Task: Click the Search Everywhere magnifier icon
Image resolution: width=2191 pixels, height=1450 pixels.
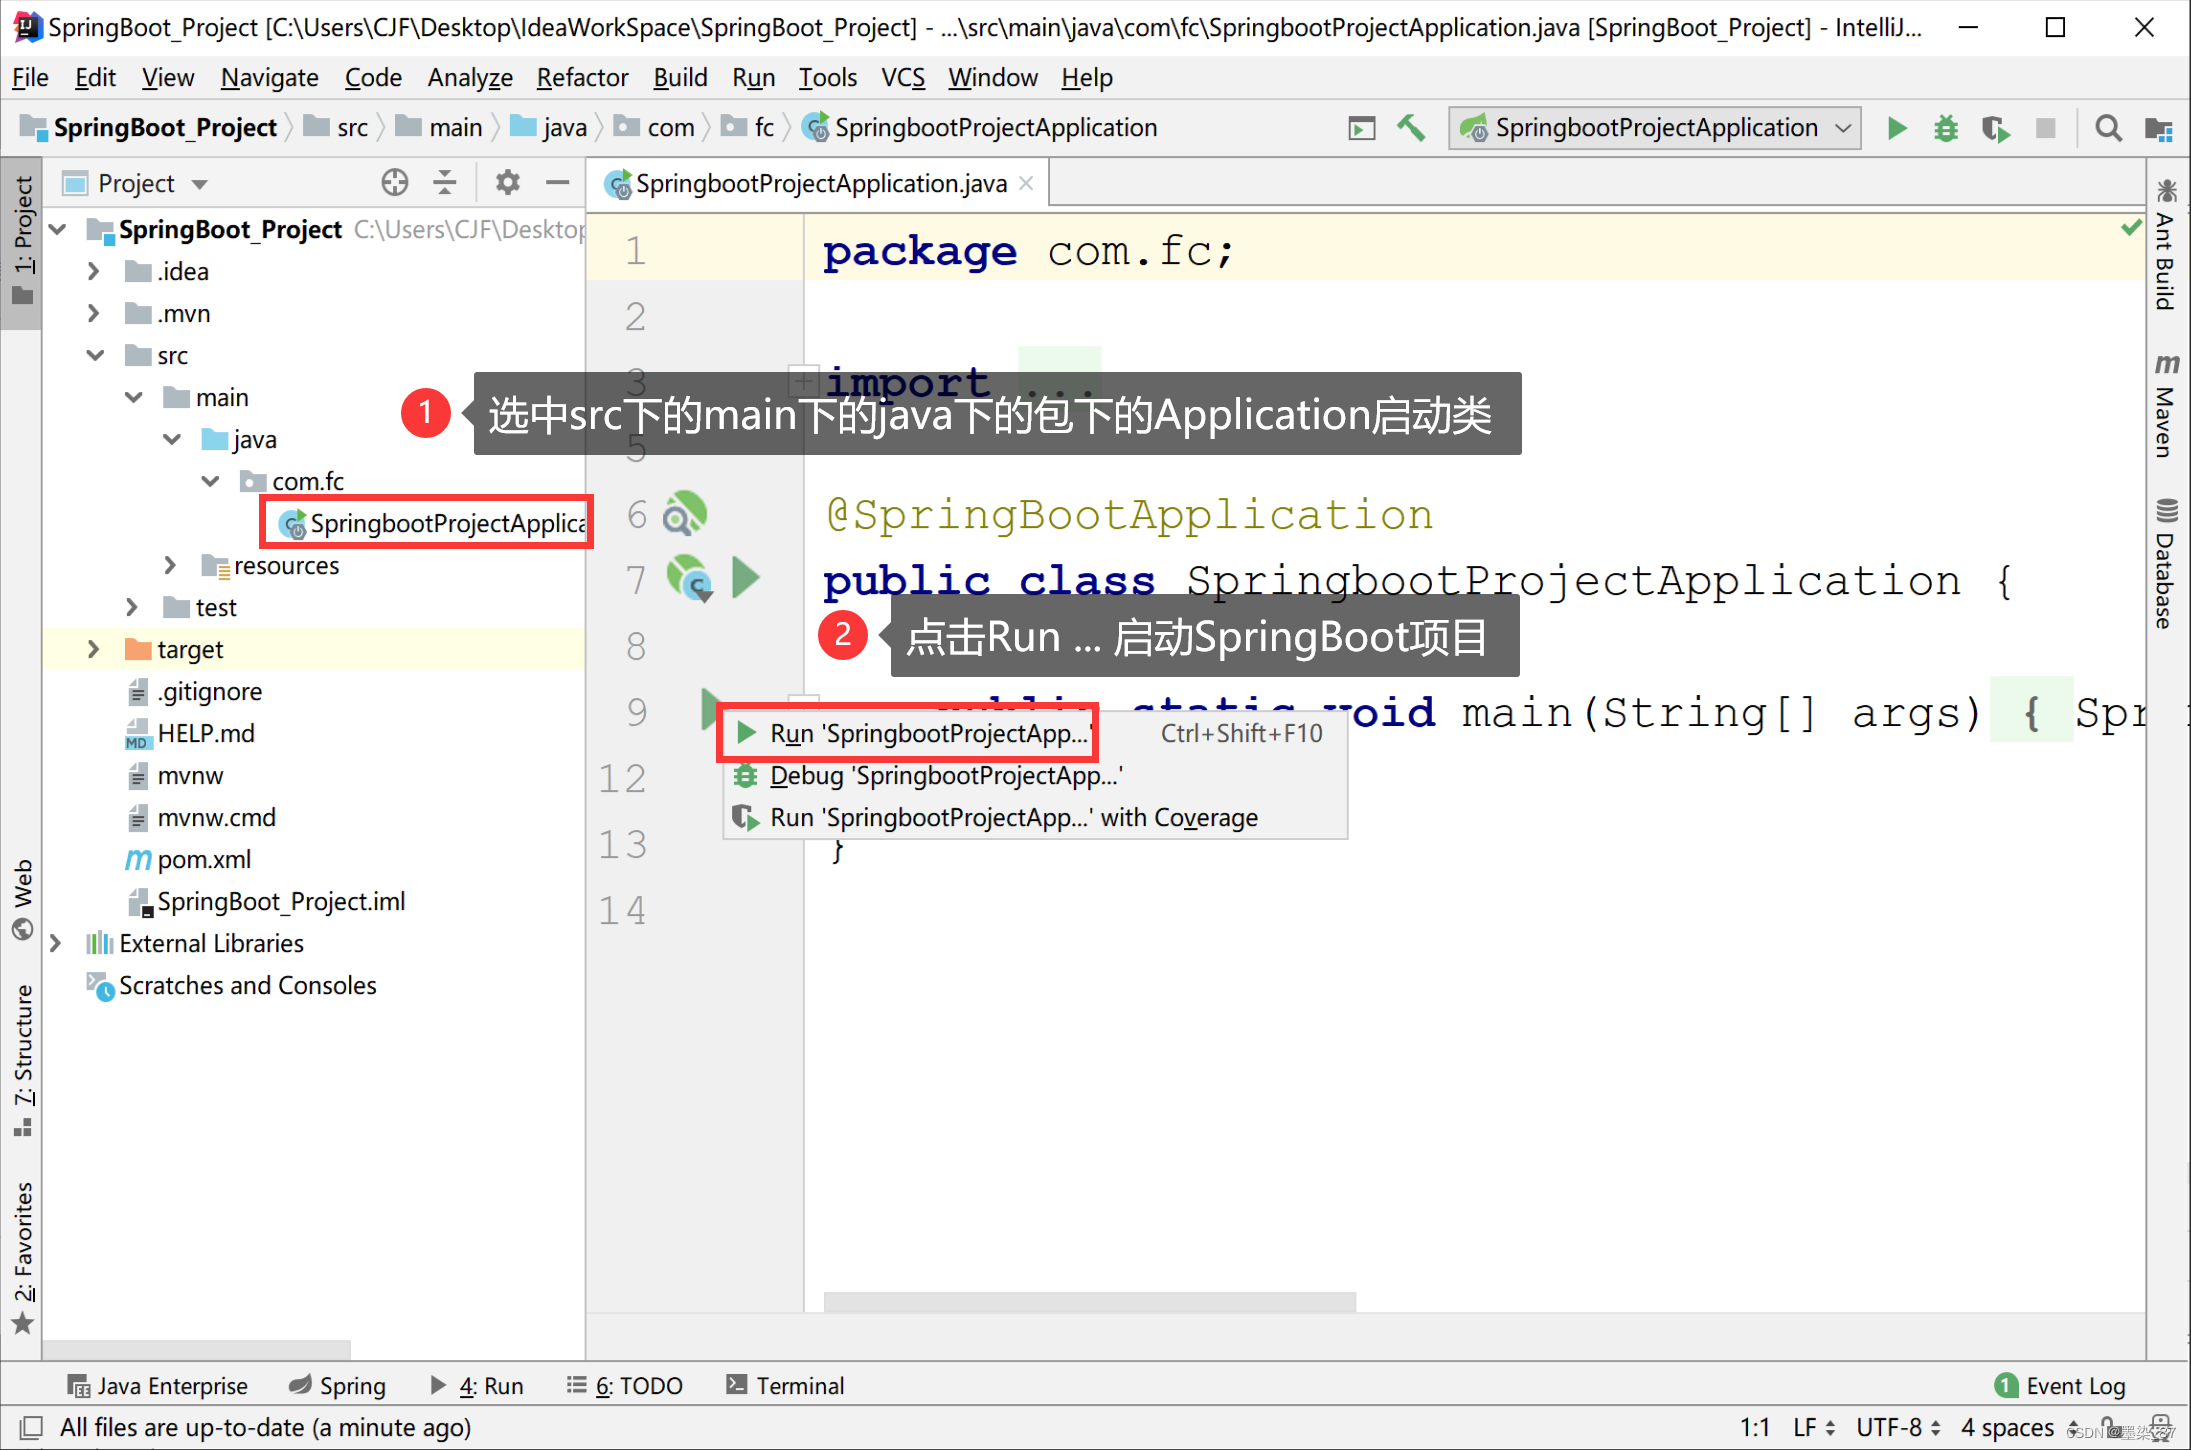Action: pos(2108,126)
